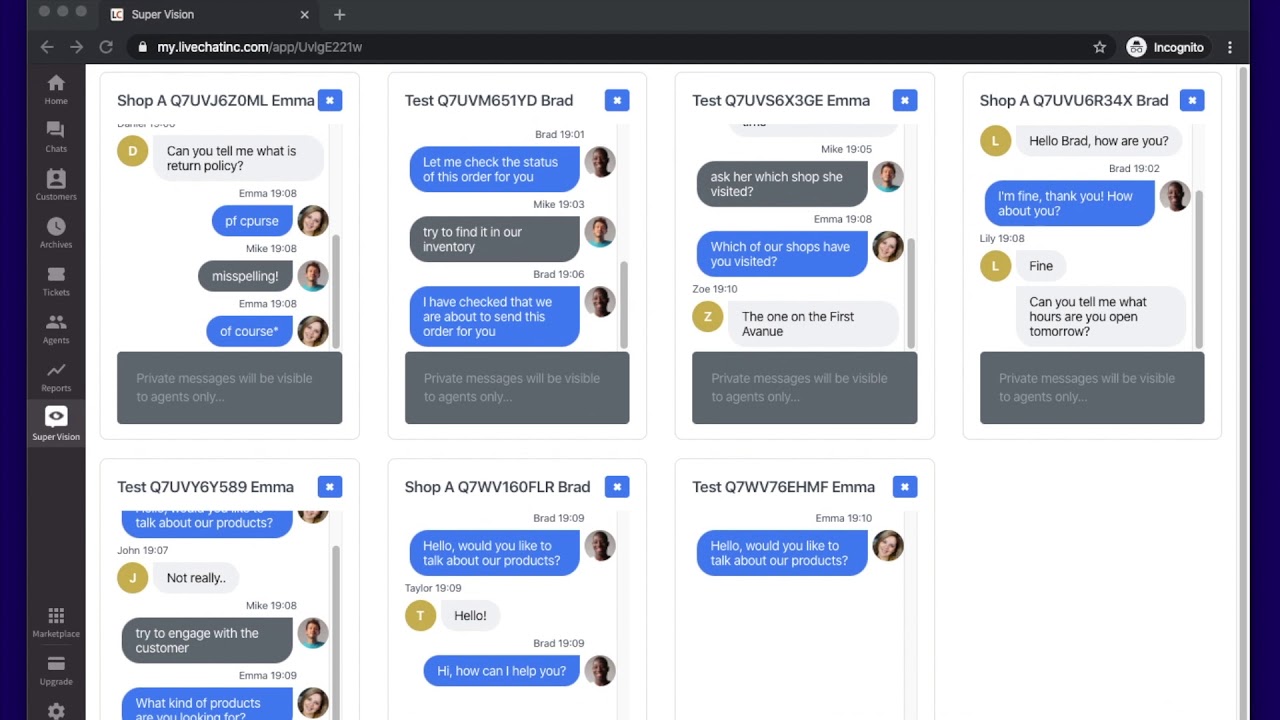The image size is (1280, 720).
Task: Click the scrollbar in the Shop A Q7UVU6R34X chat
Action: tap(1199, 268)
